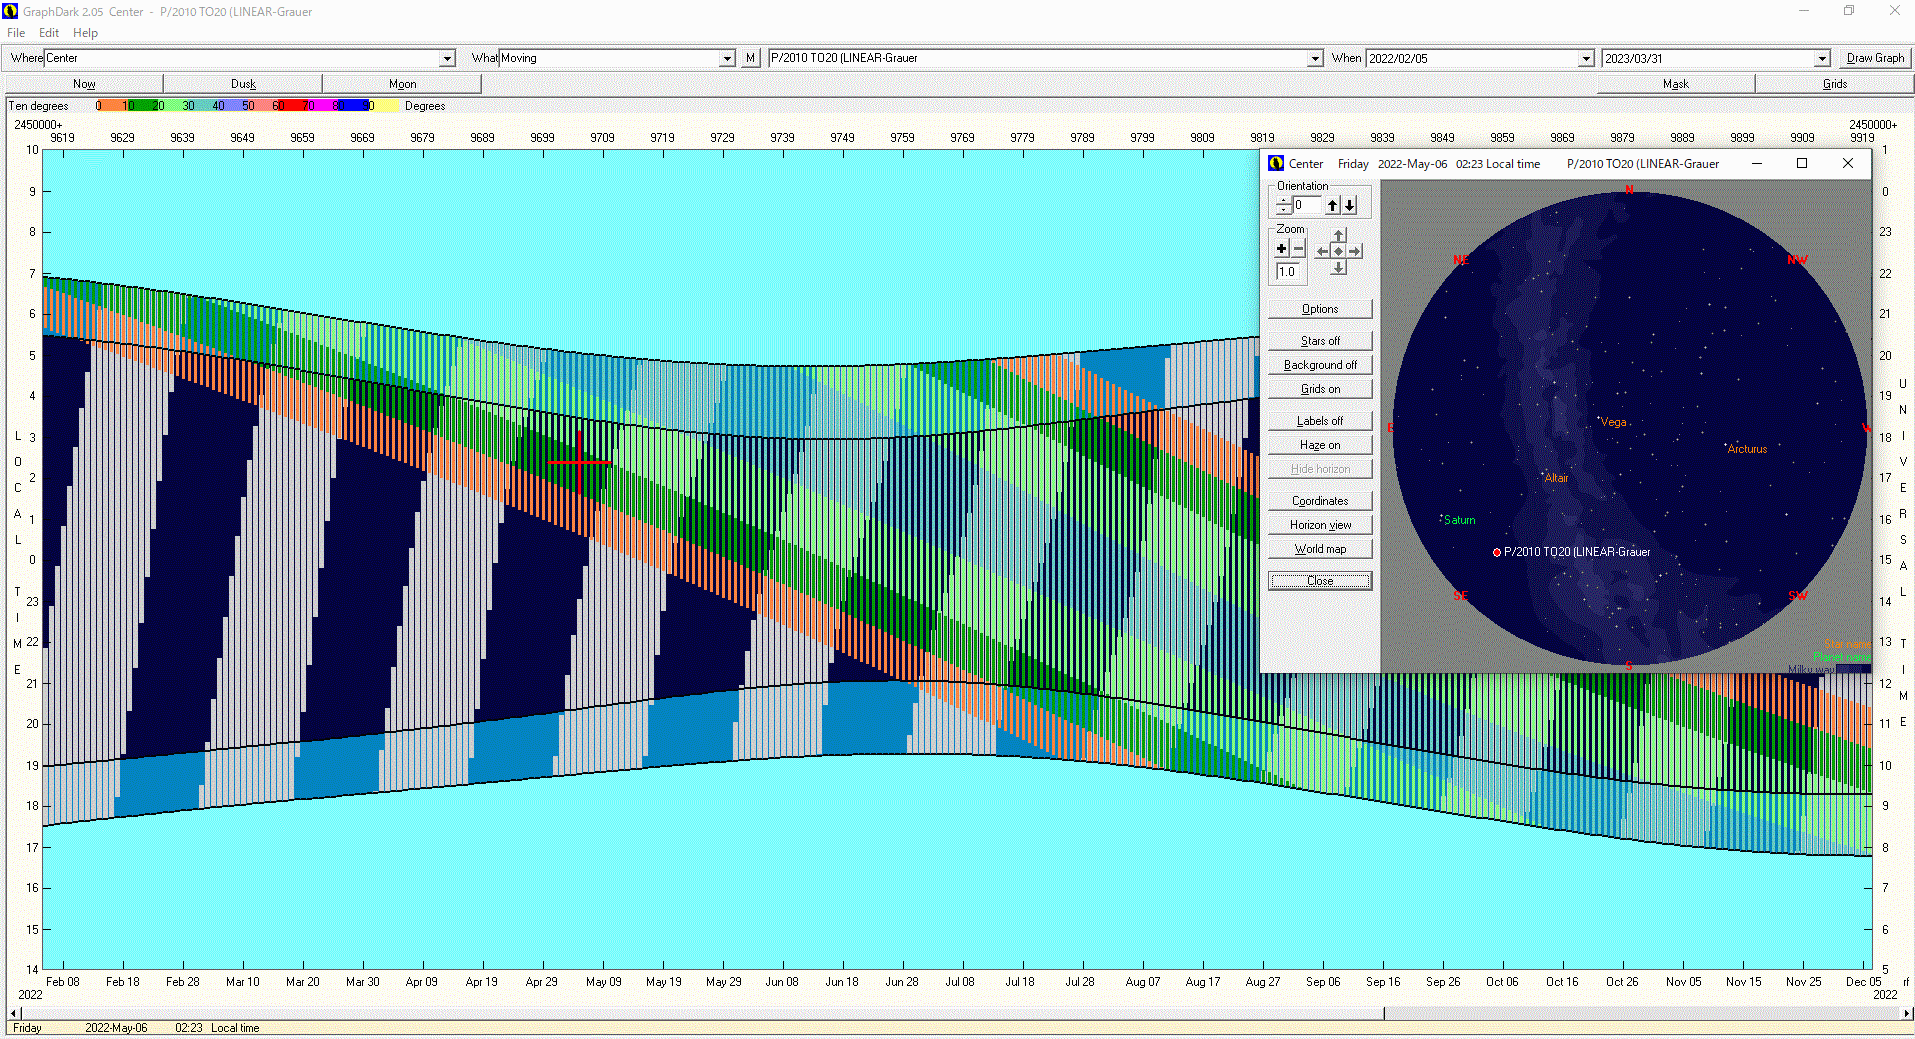Switch to Horizon view
Screen dimensions: 1915x1039
click(1320, 525)
